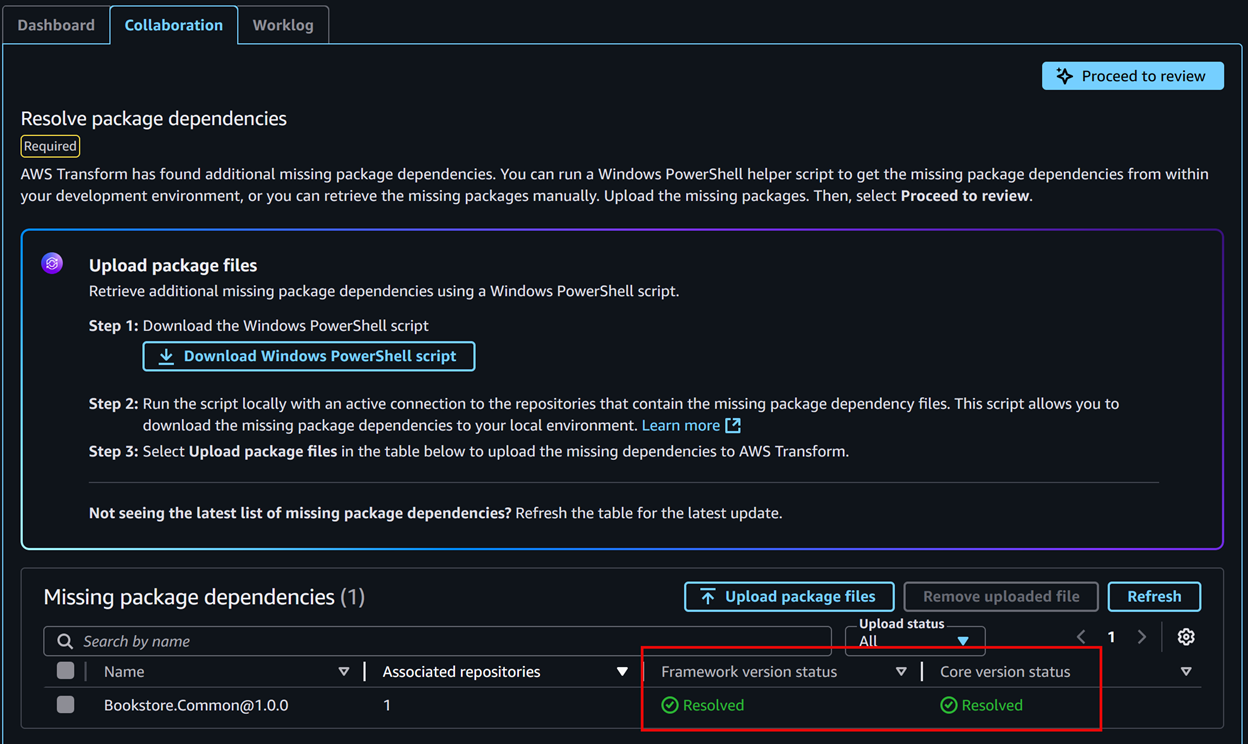This screenshot has height=744, width=1248.
Task: Click the Refresh button above the table
Action: (1154, 596)
